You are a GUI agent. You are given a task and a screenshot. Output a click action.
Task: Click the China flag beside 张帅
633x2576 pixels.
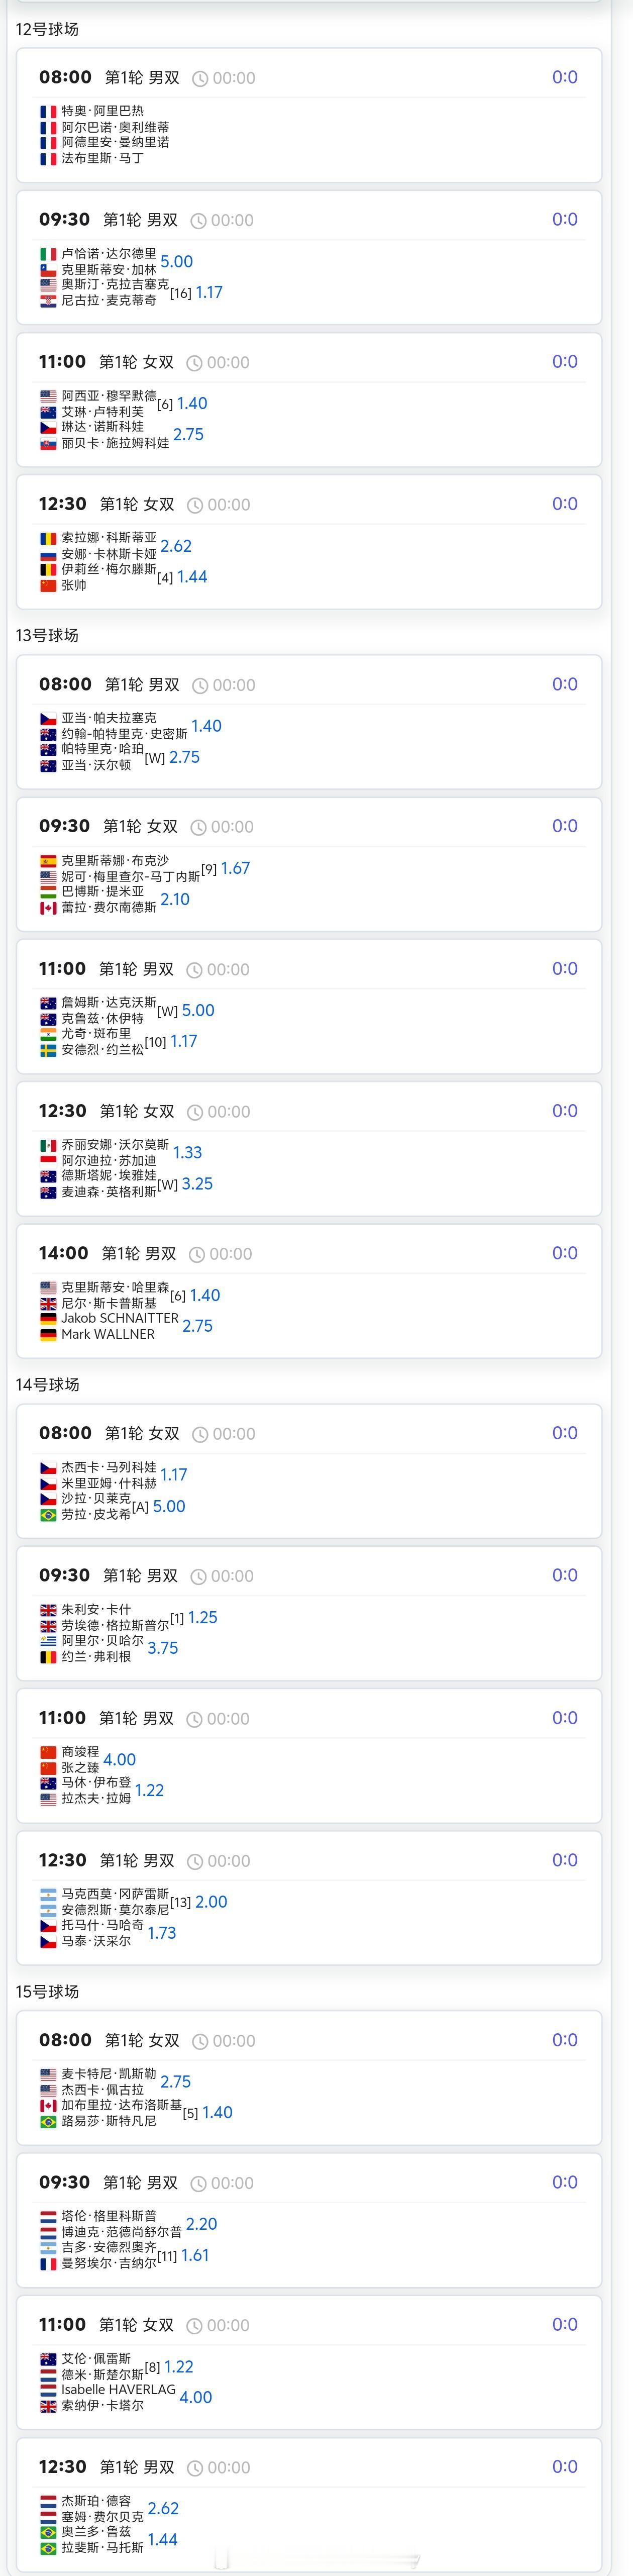[x=48, y=585]
